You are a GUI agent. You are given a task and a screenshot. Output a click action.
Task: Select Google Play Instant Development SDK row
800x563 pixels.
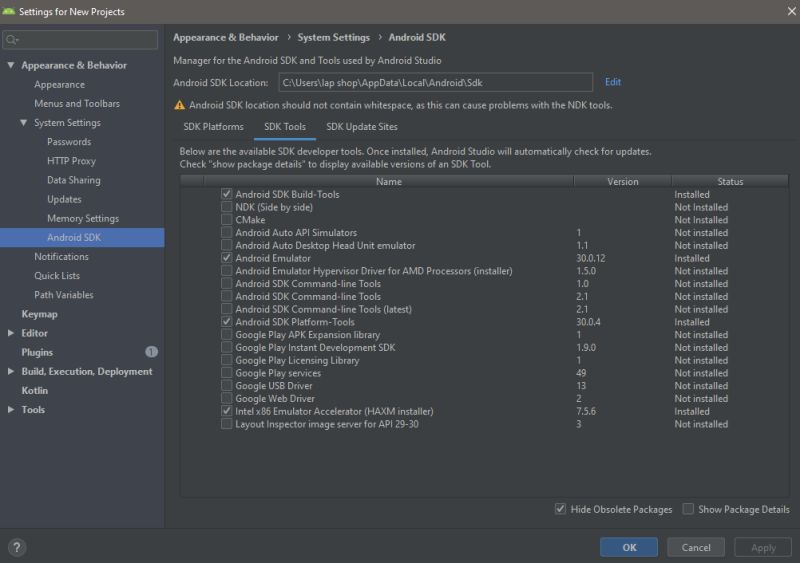(484, 347)
